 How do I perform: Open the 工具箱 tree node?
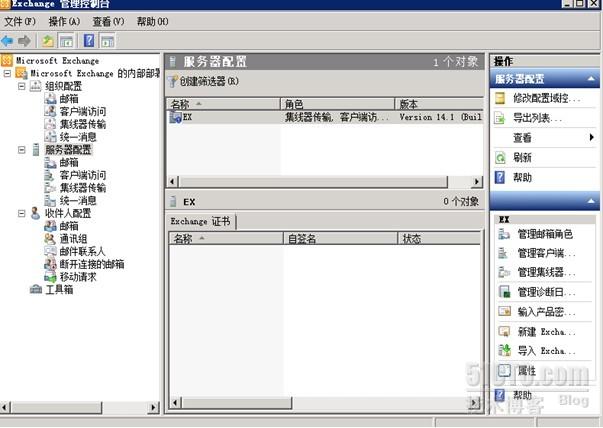tap(59, 289)
